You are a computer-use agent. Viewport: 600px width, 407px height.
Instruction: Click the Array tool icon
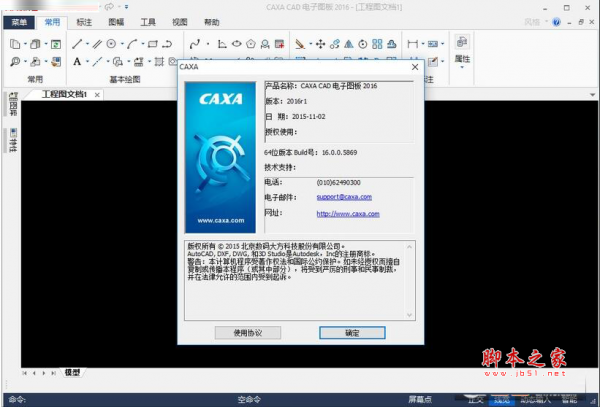click(x=377, y=44)
